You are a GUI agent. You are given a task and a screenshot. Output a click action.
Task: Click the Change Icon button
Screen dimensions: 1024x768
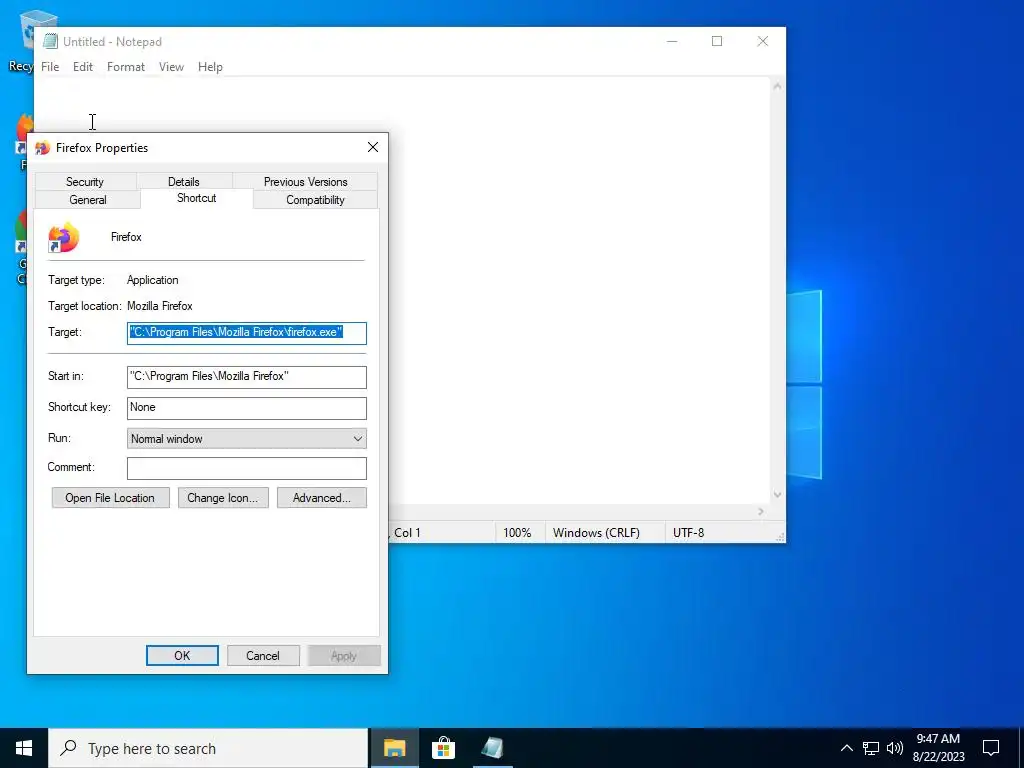223,498
